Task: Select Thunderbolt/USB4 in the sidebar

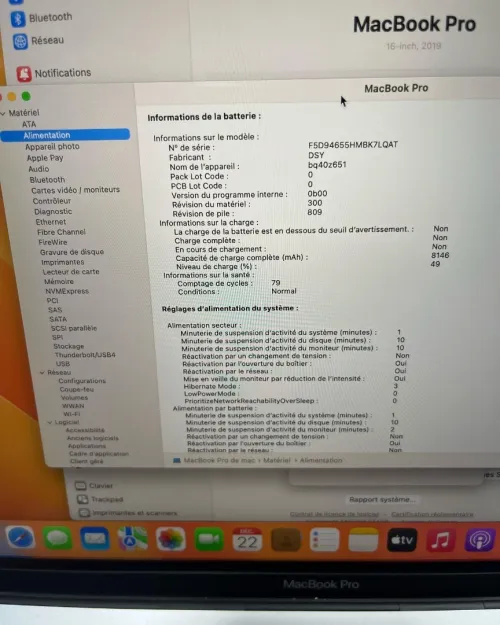Action: (x=85, y=355)
